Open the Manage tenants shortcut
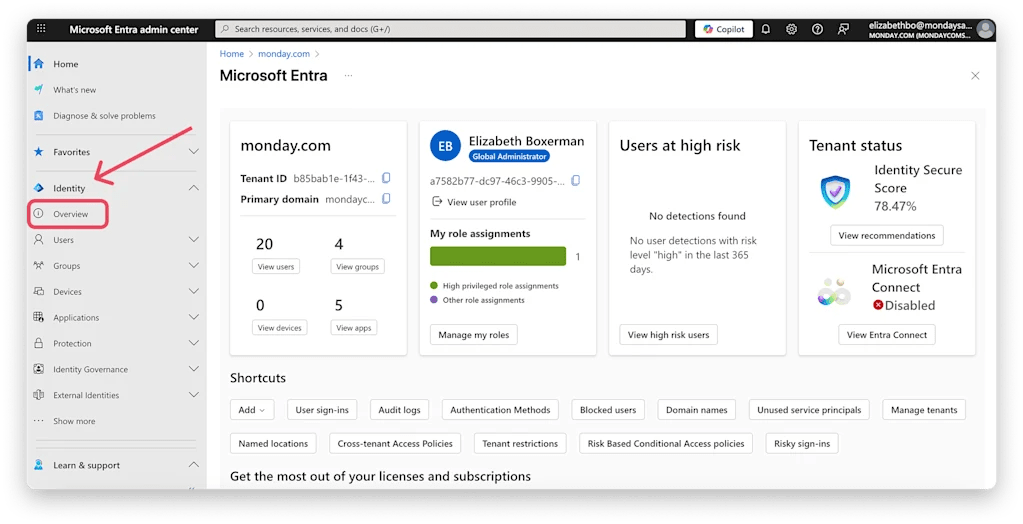The width and height of the screenshot is (1023, 524). pos(924,410)
